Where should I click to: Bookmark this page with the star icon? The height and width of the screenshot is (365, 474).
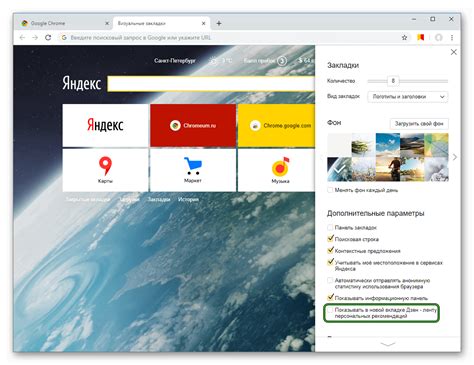tap(404, 38)
